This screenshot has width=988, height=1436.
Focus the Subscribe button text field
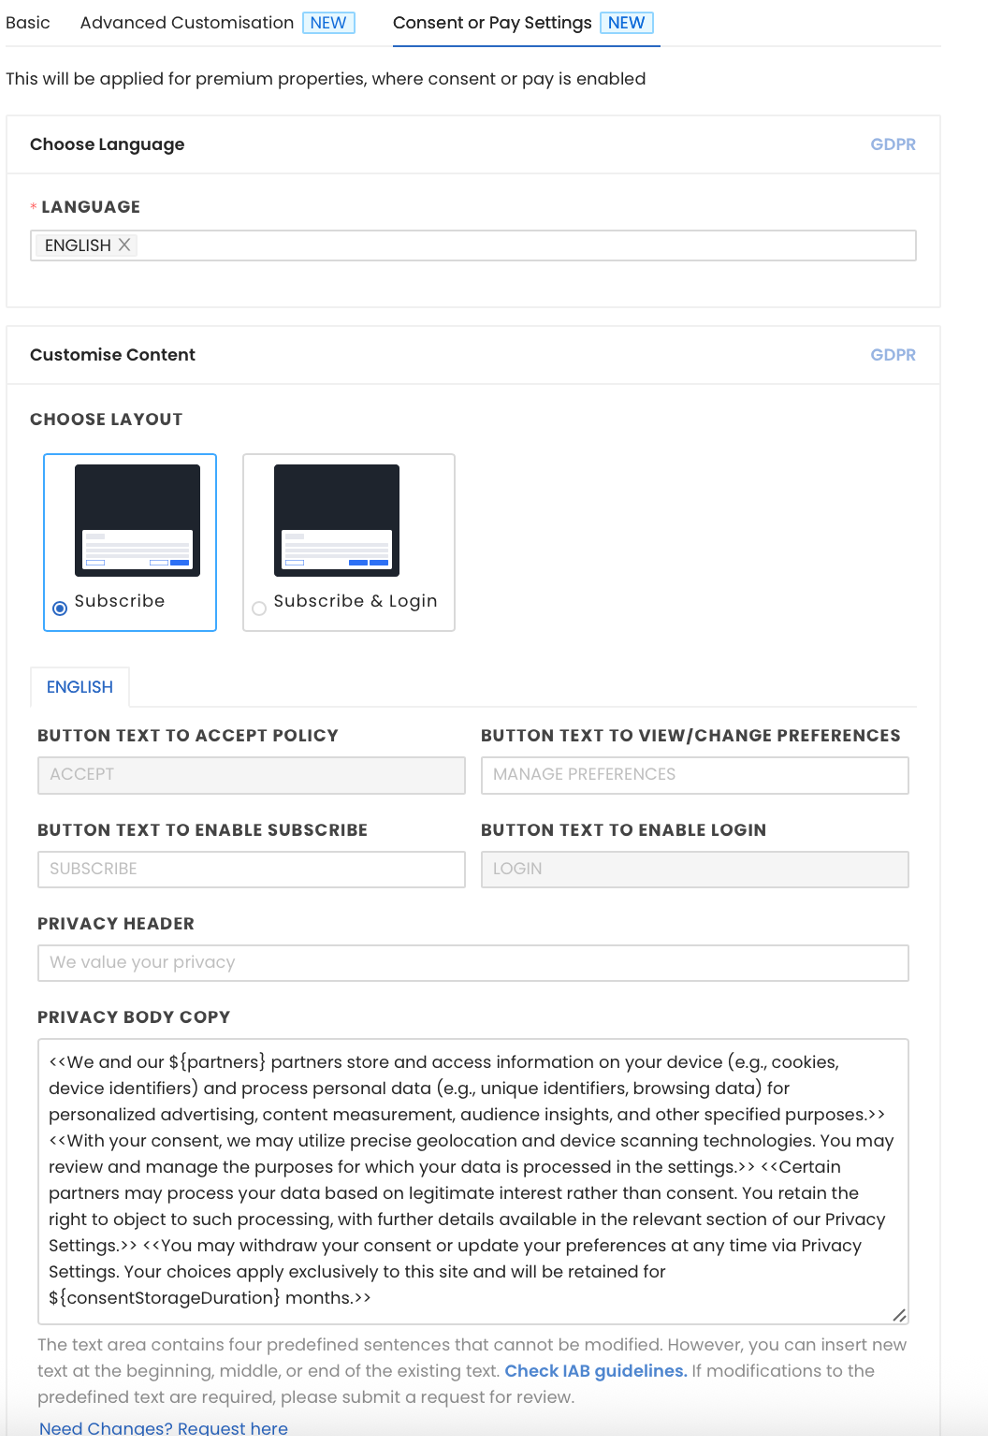coord(251,869)
